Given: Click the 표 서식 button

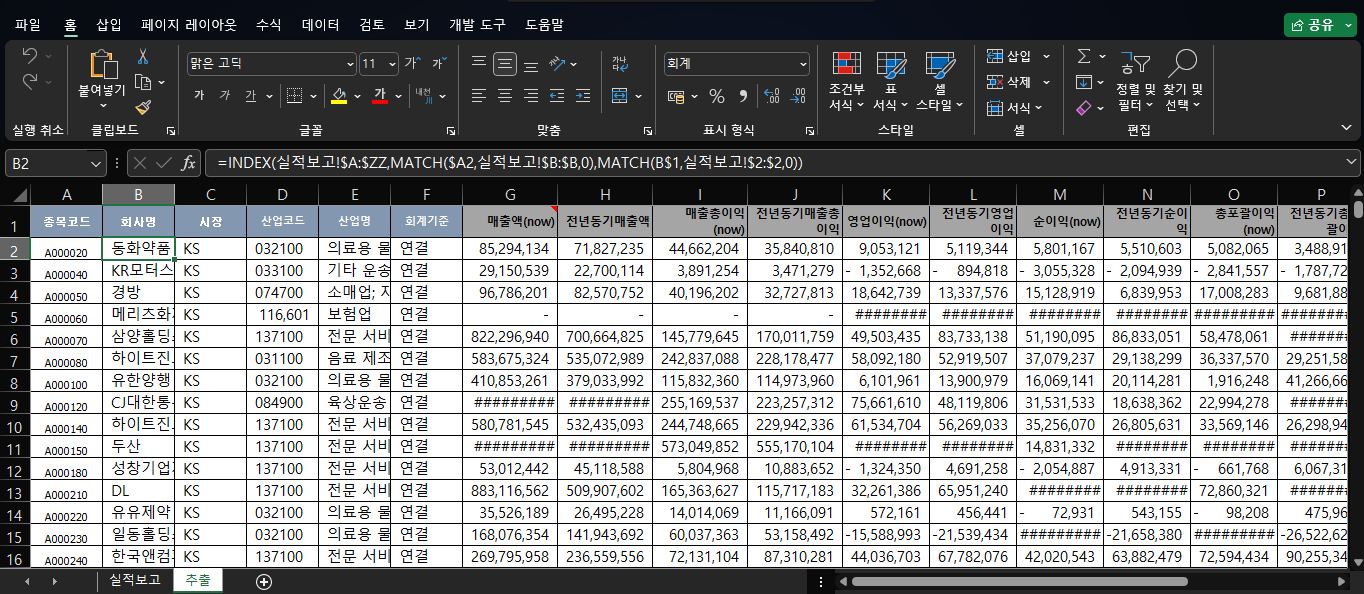Looking at the screenshot, I should [x=890, y=82].
